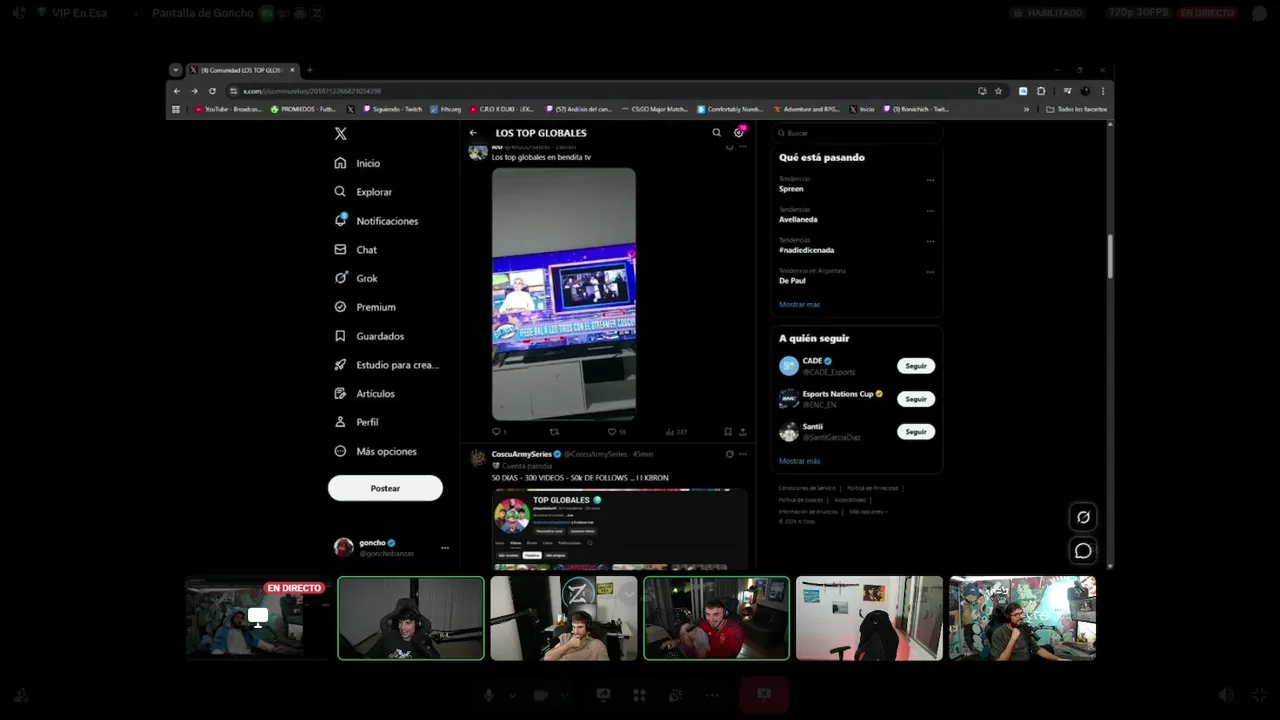The image size is (1280, 720).
Task: Select the EN DIRECTO stream tile
Action: coord(258,618)
